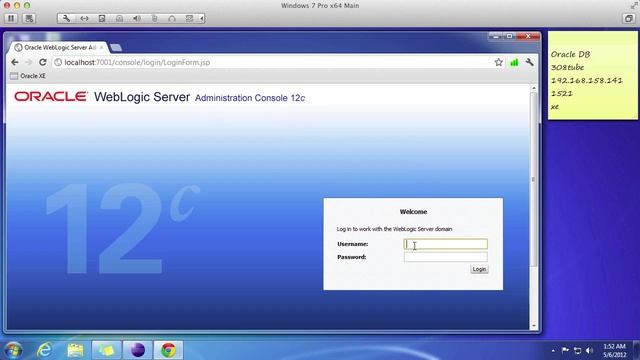Click the page scrollbar down arrow
This screenshot has width=640, height=360.
533,326
